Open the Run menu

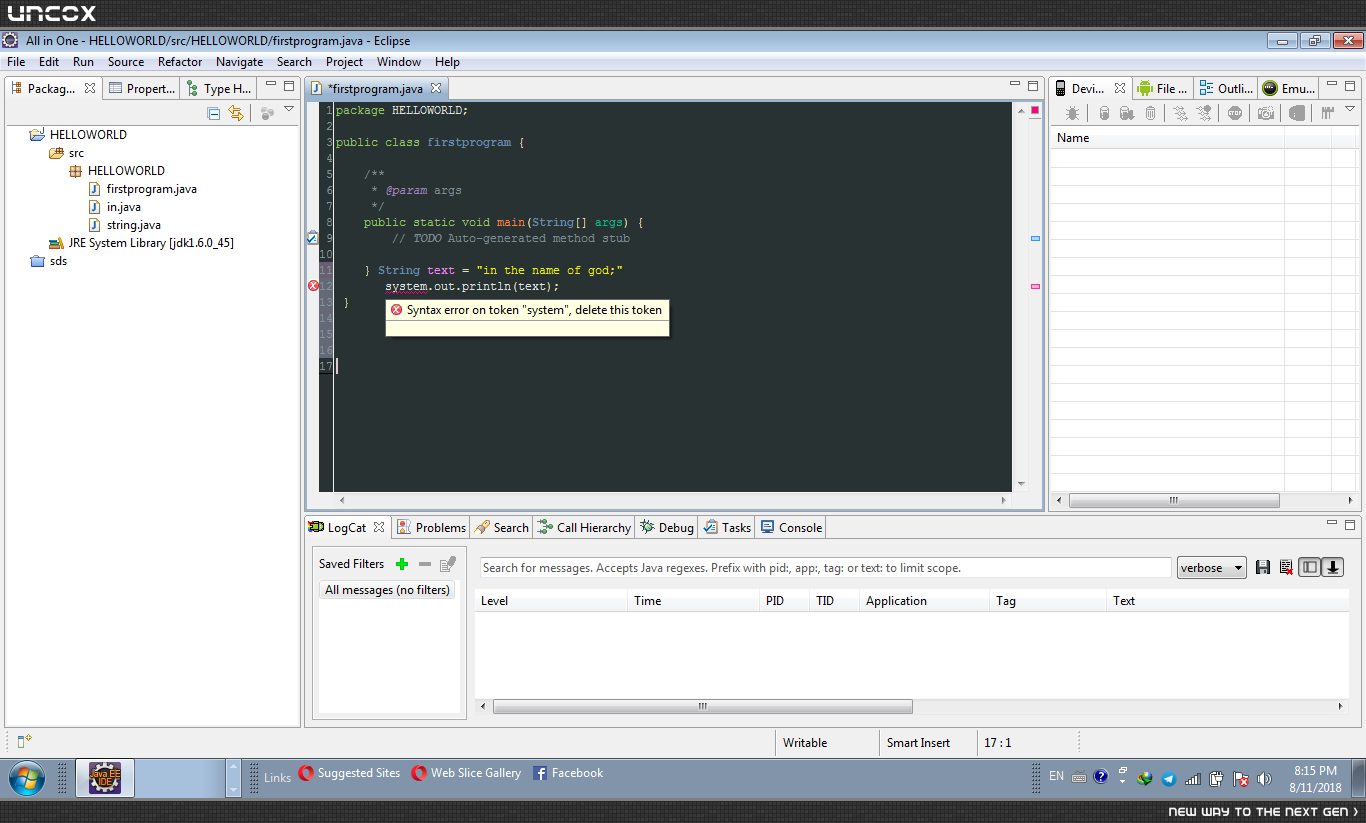(x=83, y=61)
